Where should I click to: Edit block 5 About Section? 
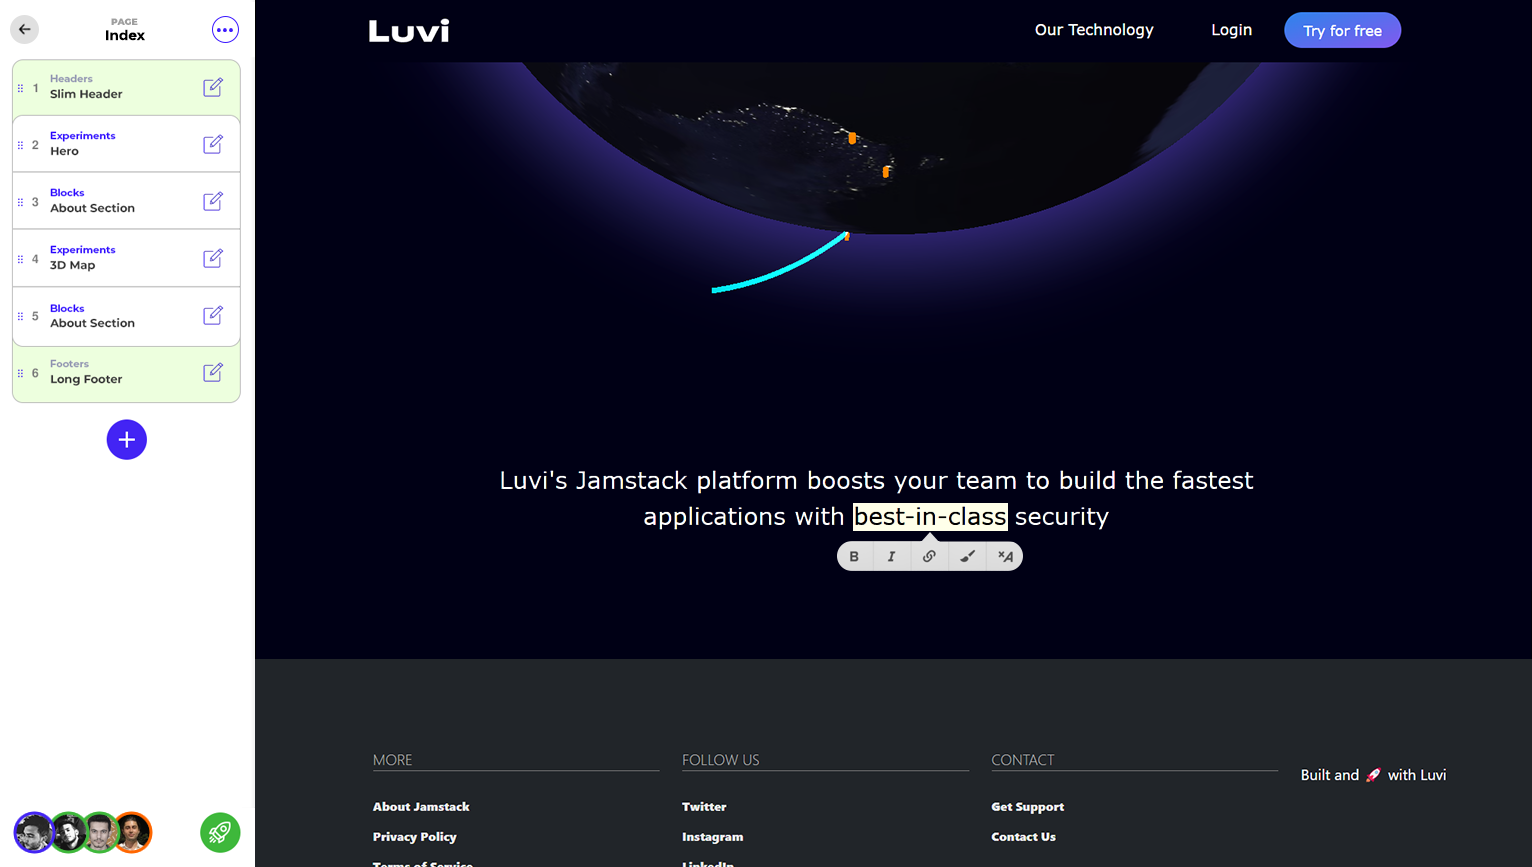click(213, 316)
